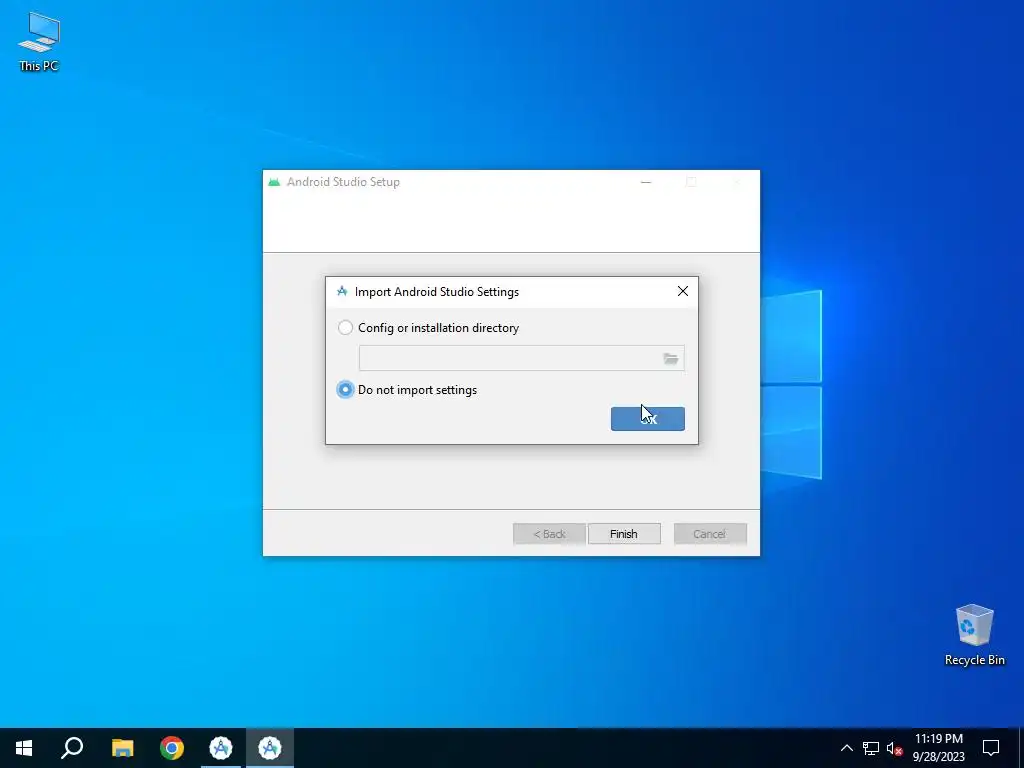Image resolution: width=1024 pixels, height=768 pixels.
Task: Click the directory path input field
Action: coord(521,359)
